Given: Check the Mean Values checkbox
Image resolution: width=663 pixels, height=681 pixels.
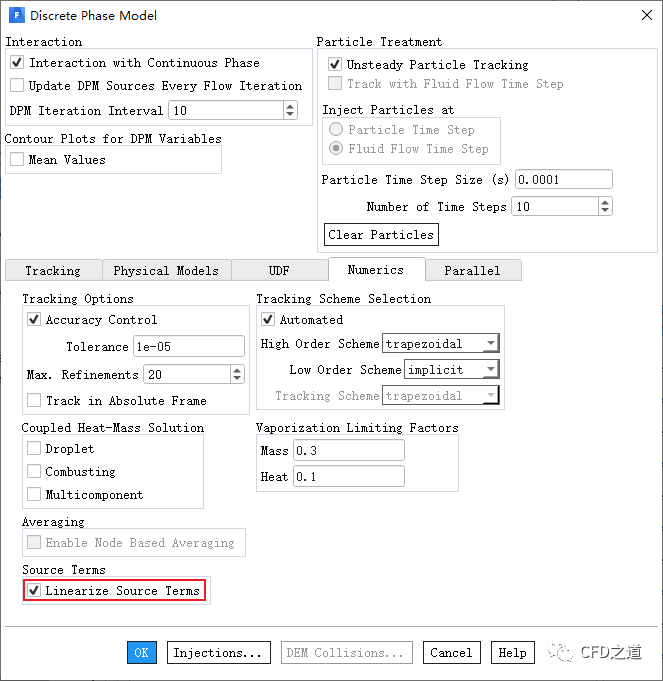Looking at the screenshot, I should (17, 159).
